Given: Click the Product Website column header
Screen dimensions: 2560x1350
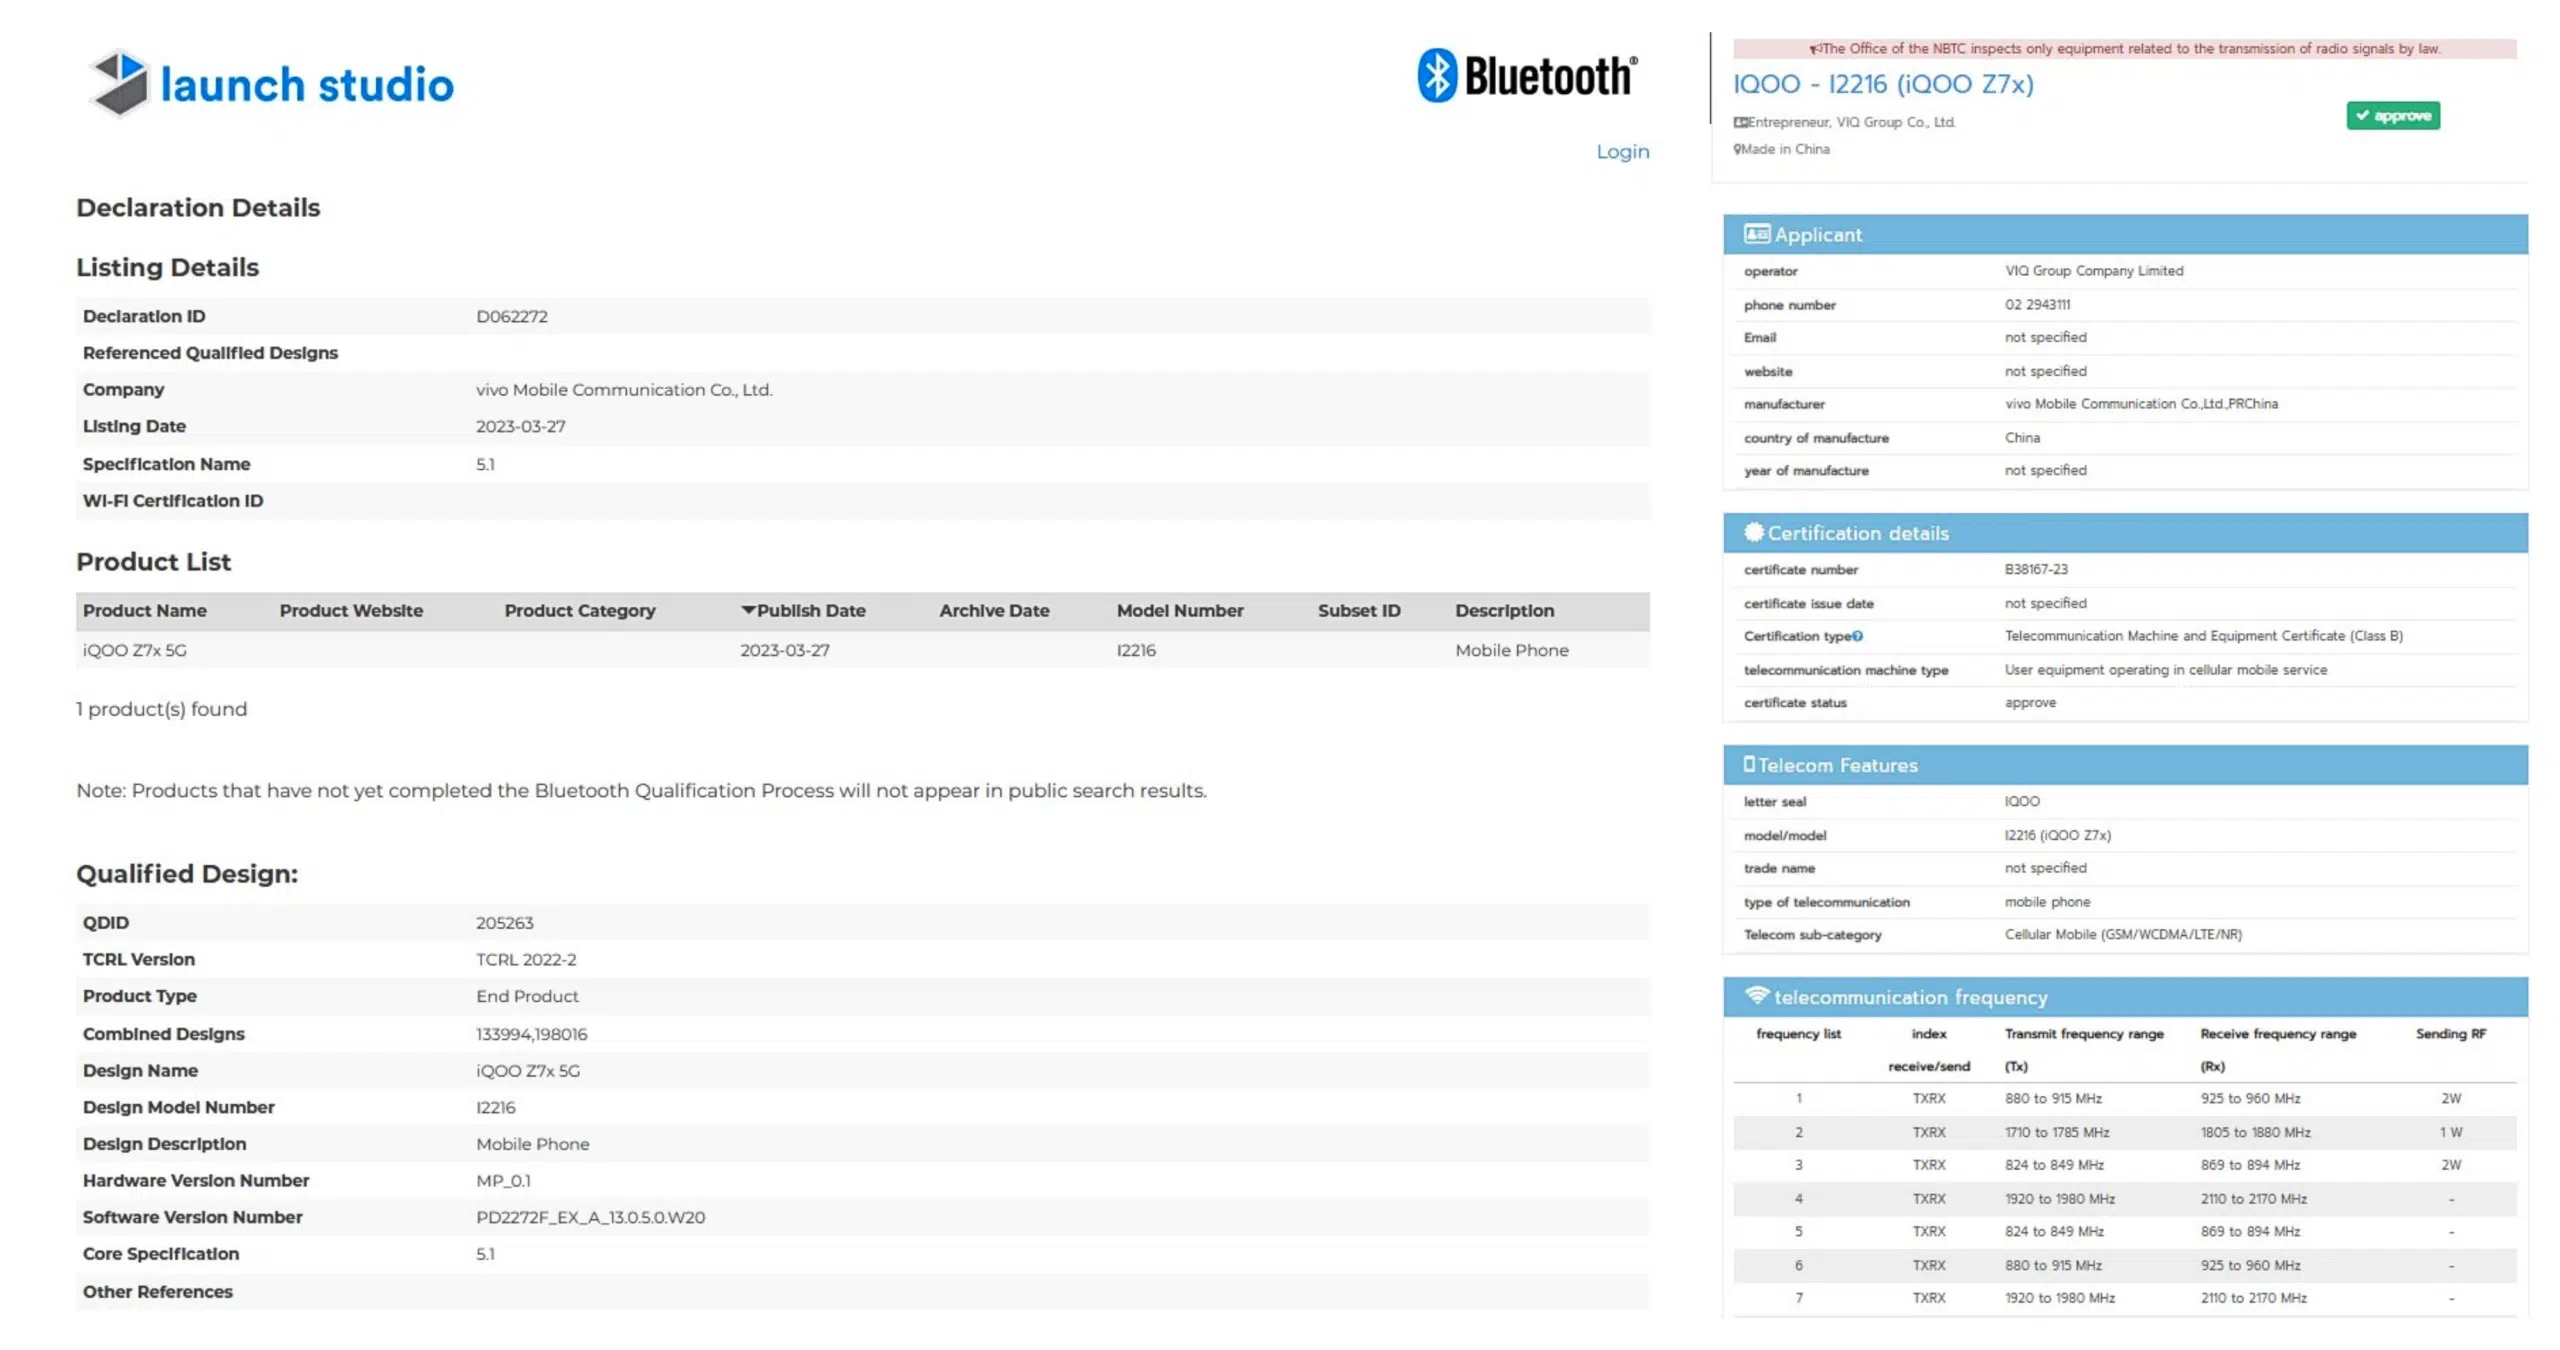Looking at the screenshot, I should coord(351,610).
